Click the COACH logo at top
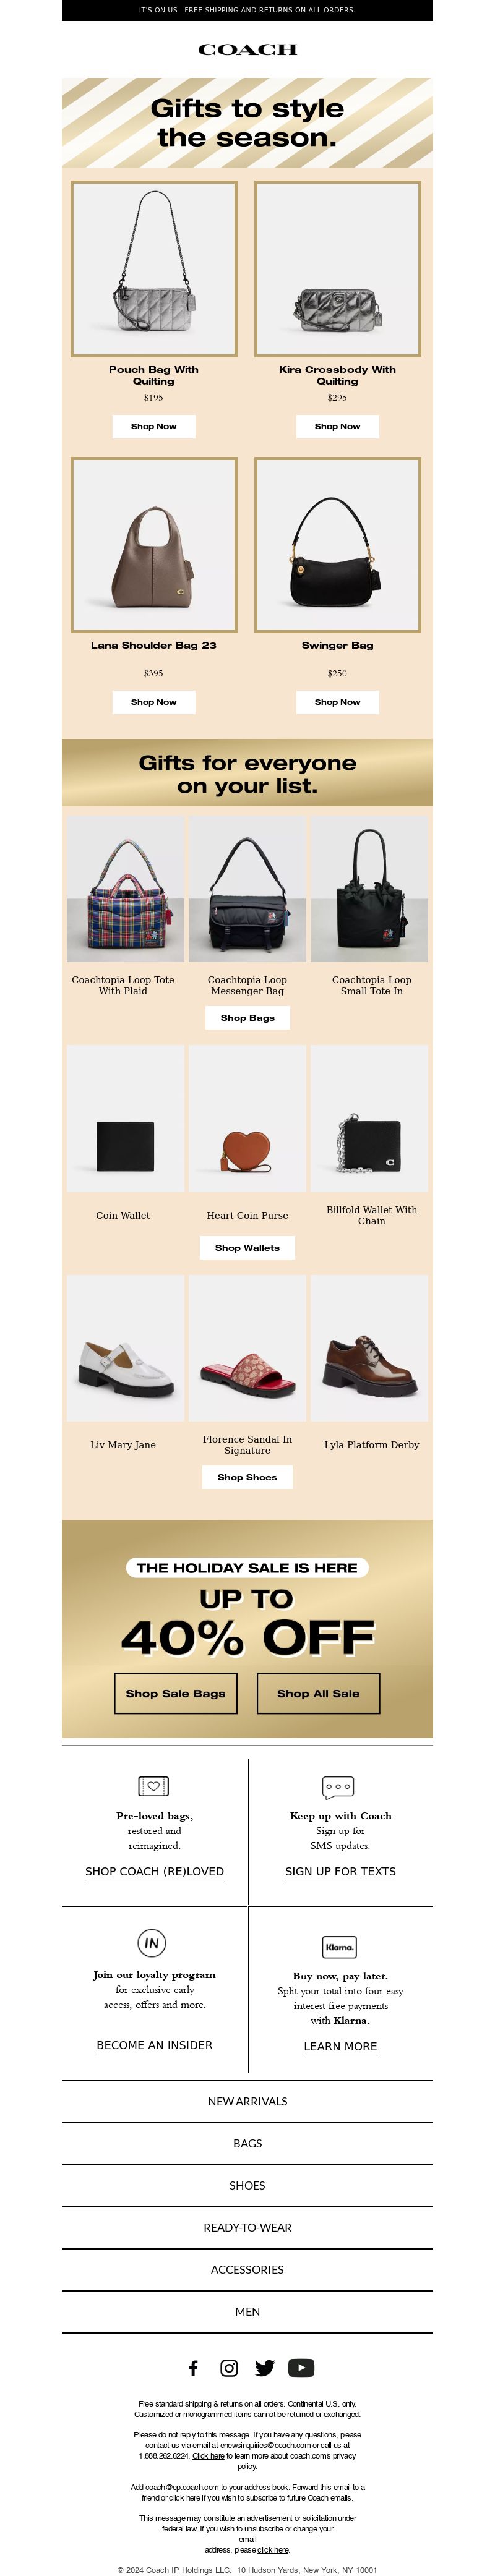The width and height of the screenshot is (495, 2576). tap(247, 49)
